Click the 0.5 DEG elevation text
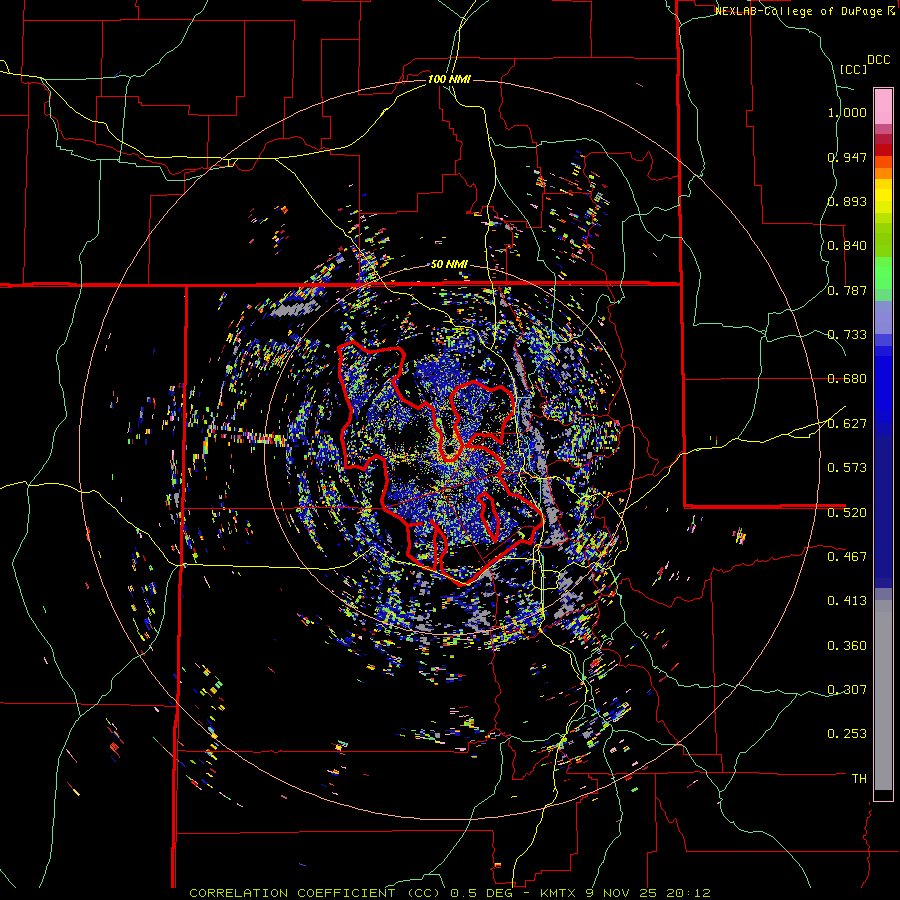 coord(482,893)
